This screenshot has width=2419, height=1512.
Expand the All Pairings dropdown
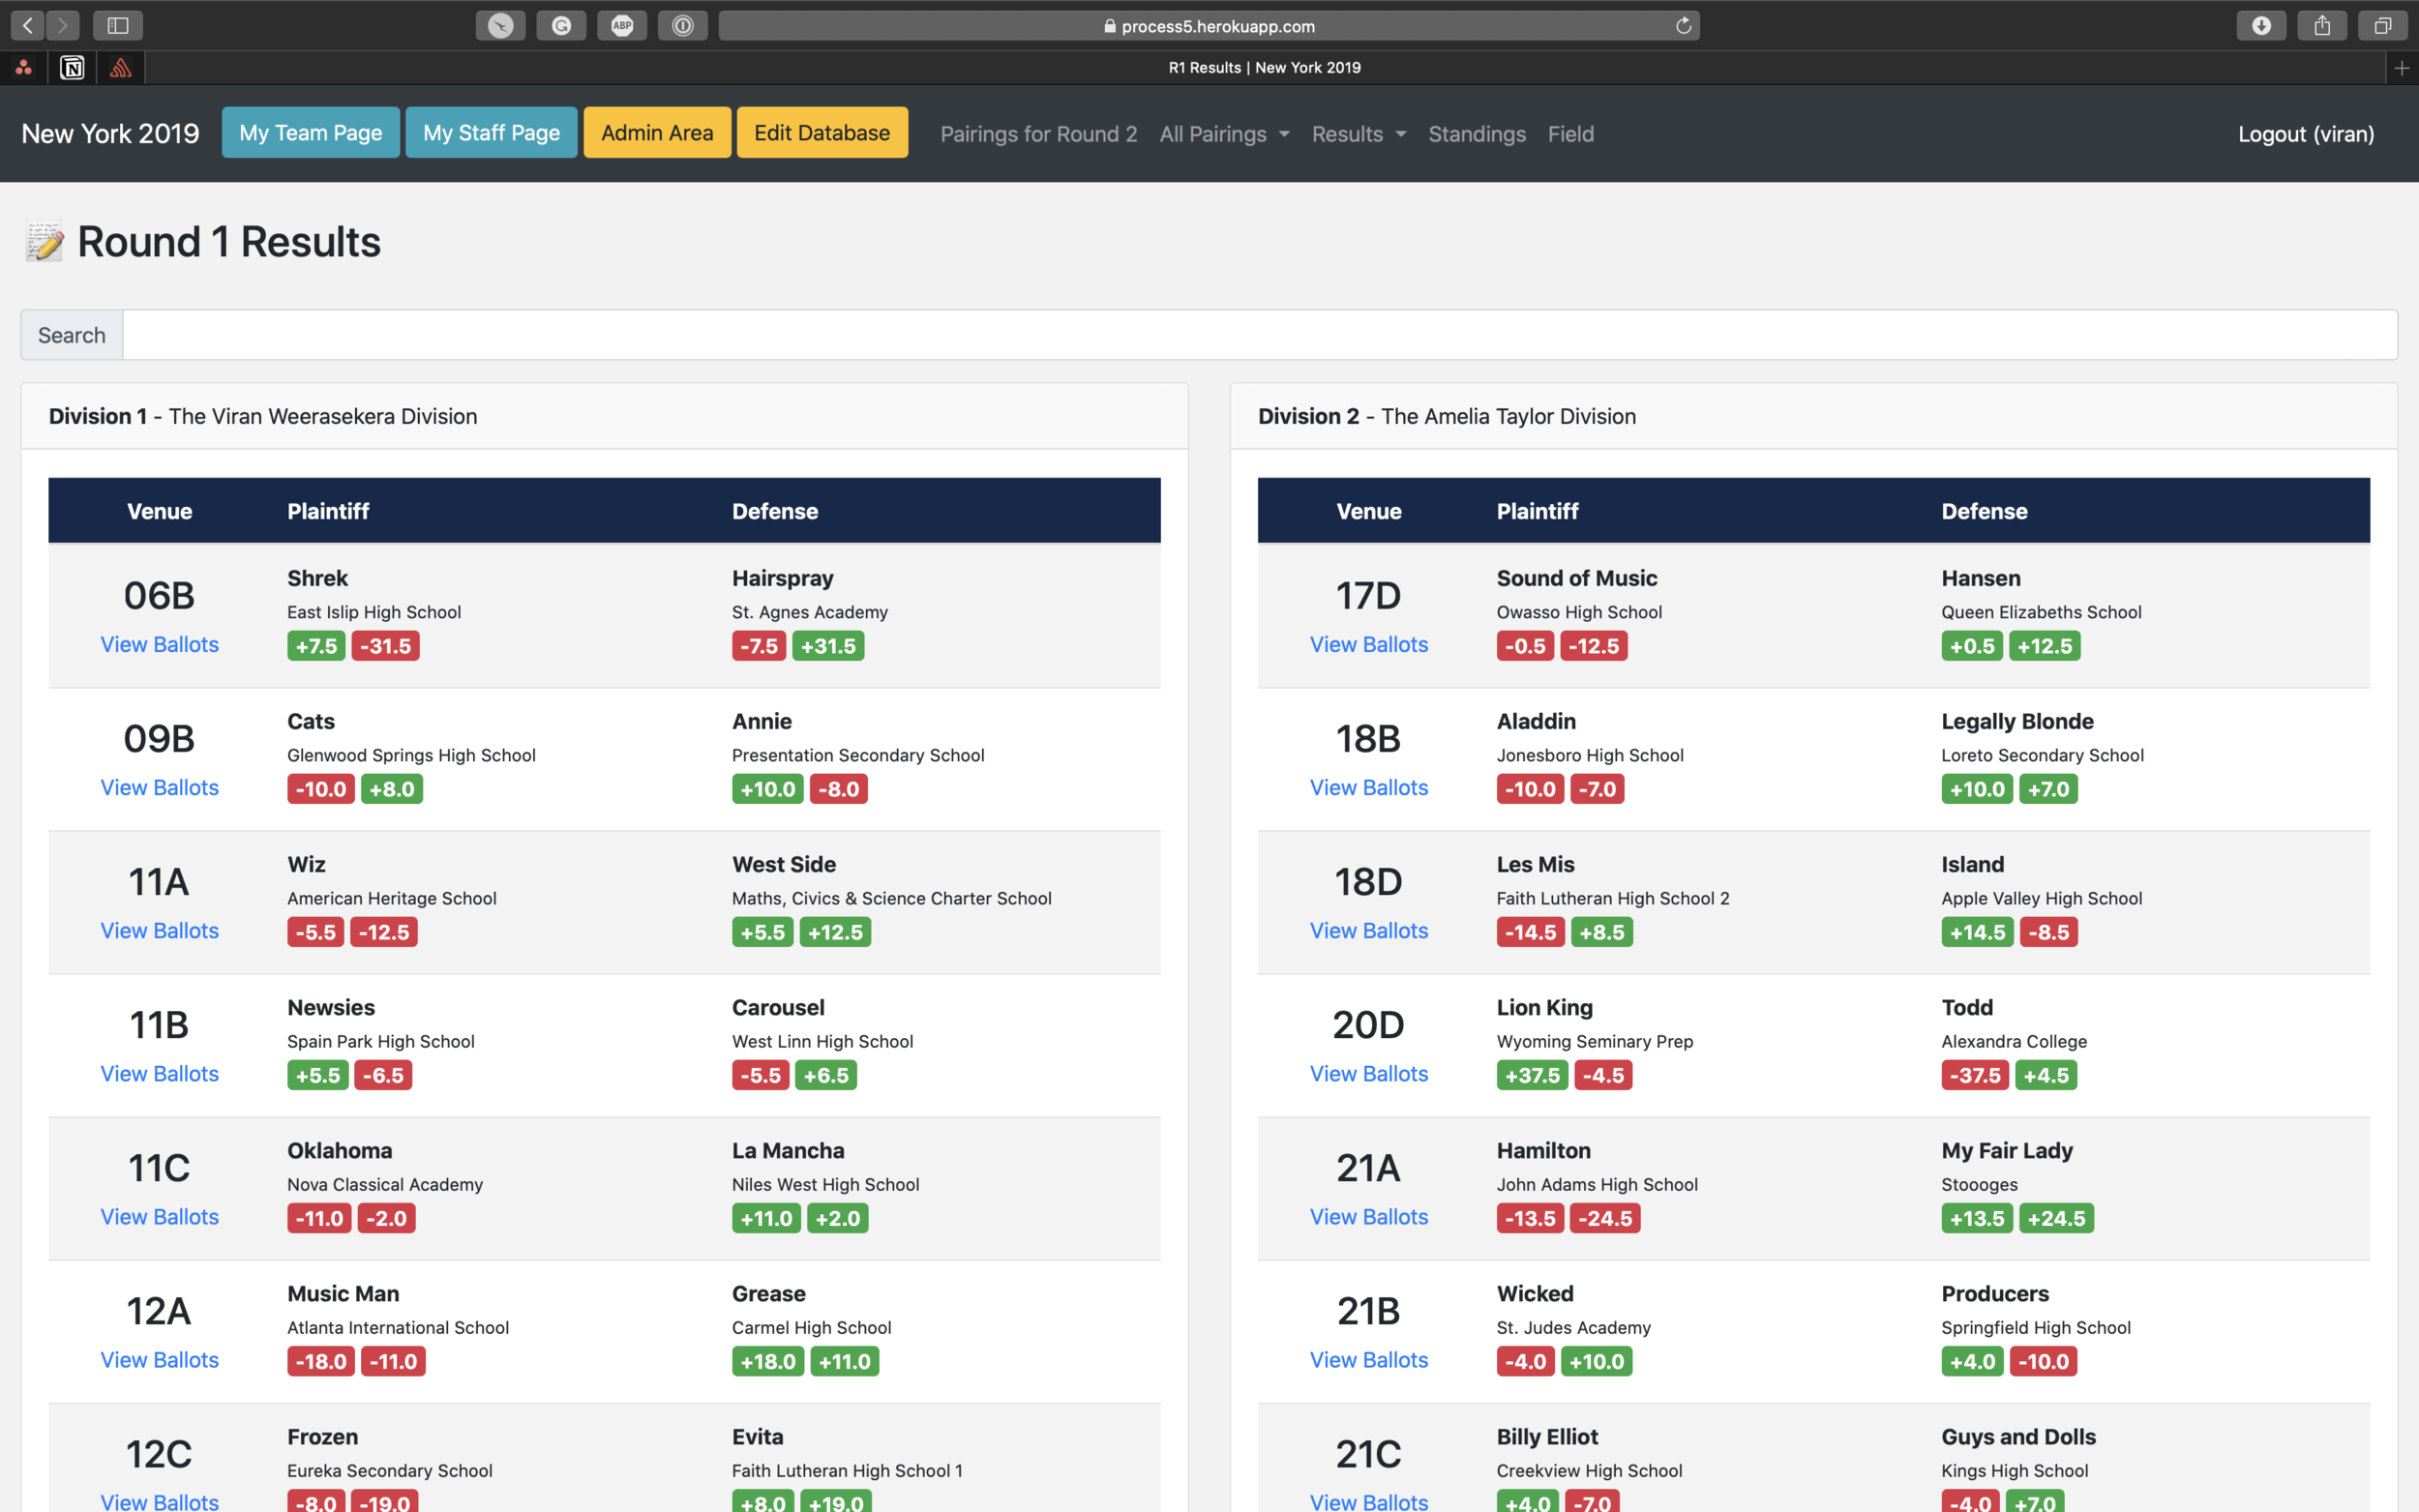tap(1224, 134)
